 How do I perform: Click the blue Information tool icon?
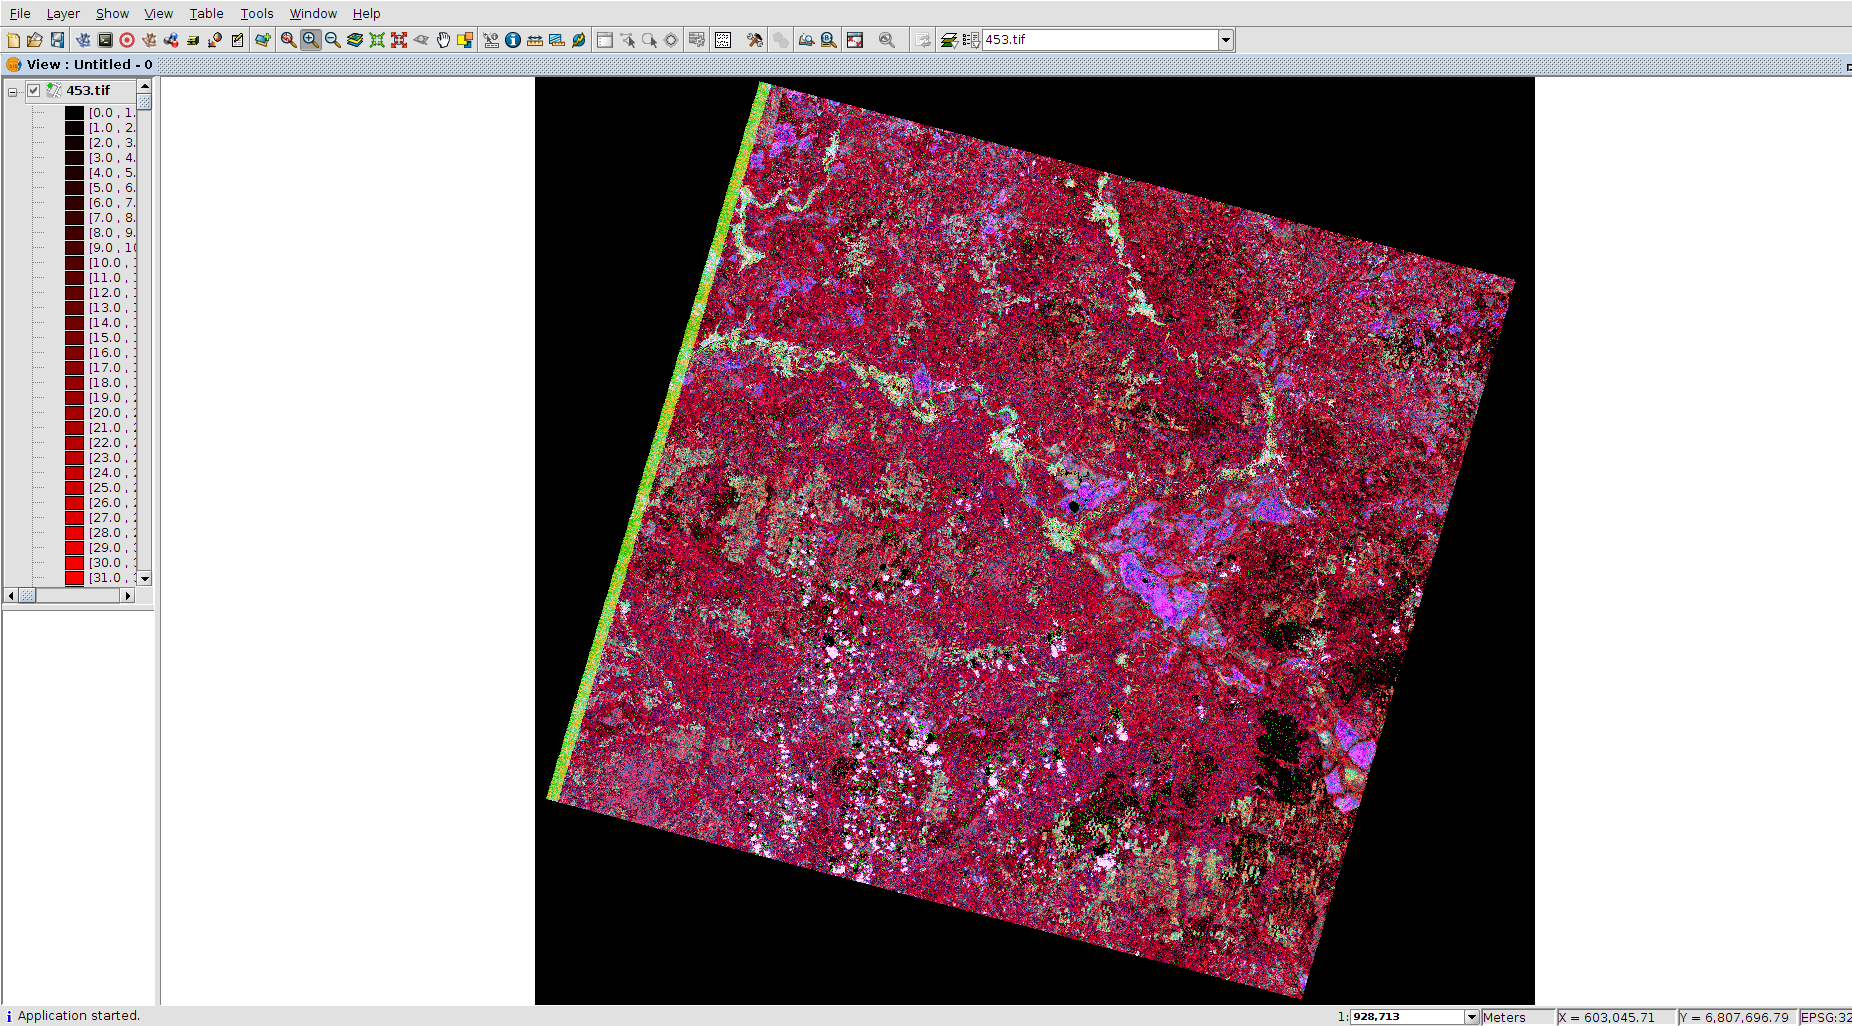pos(513,40)
